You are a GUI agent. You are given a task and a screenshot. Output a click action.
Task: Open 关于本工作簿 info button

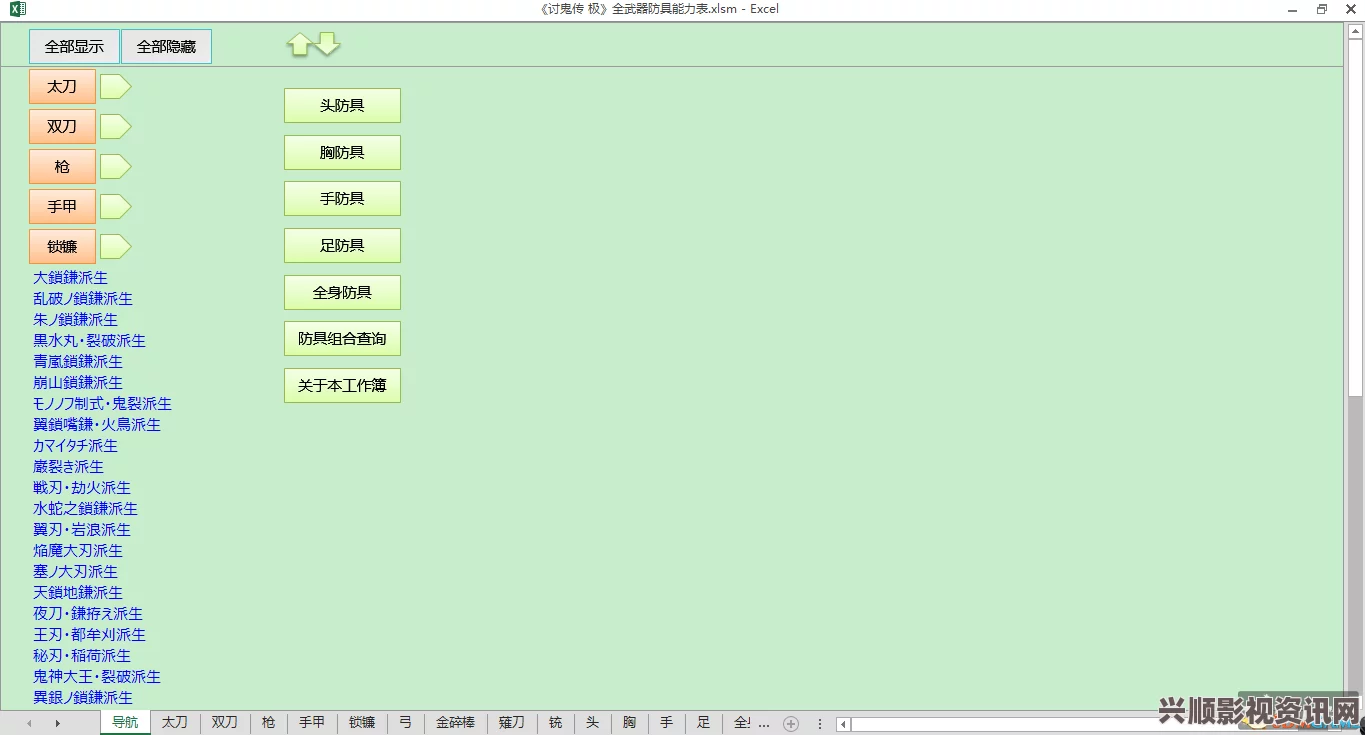(342, 386)
